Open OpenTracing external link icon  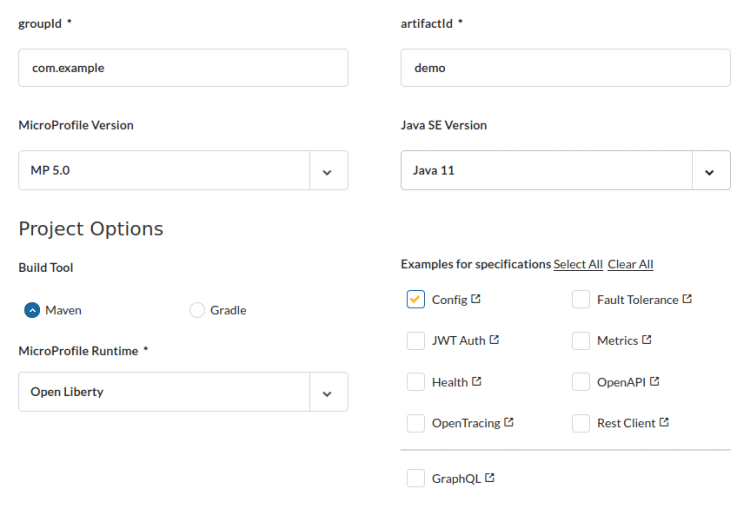tap(508, 422)
